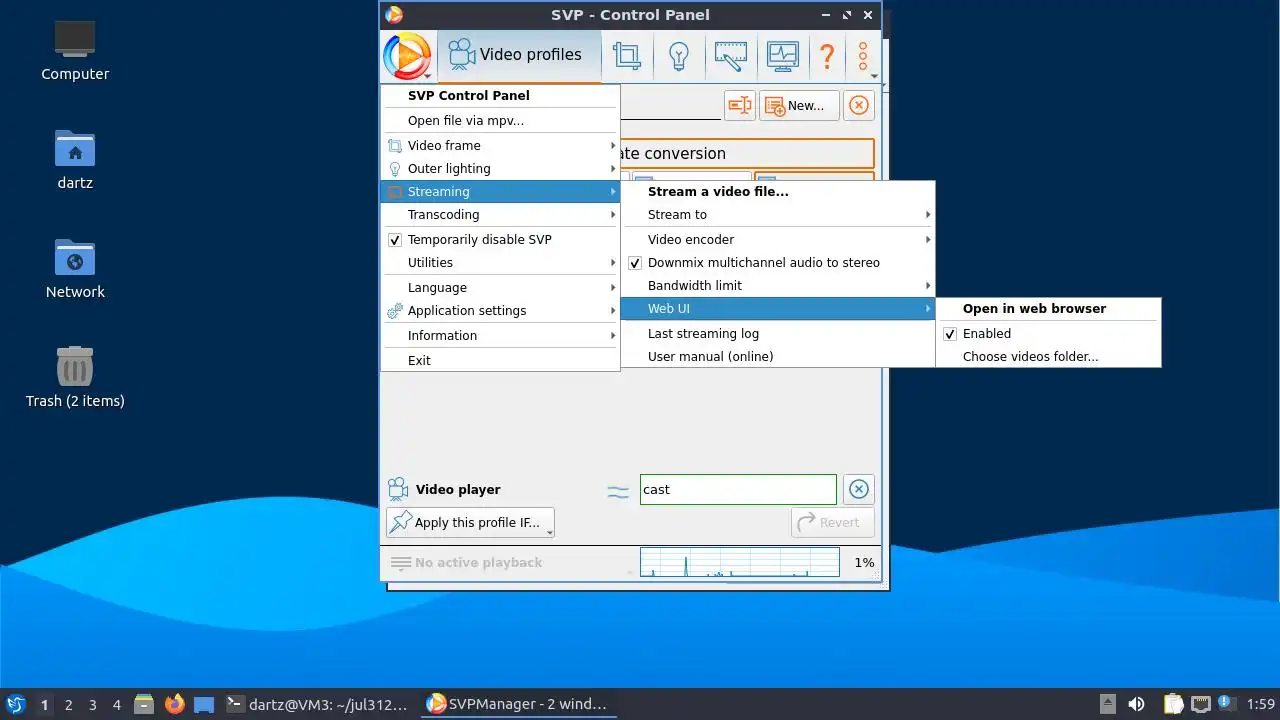1280x720 pixels.
Task: Switch to the Video profiles tab
Action: 518,55
